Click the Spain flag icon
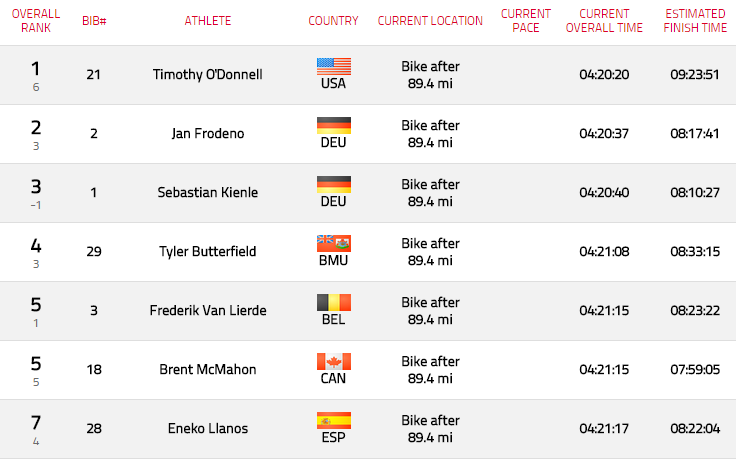 334,420
